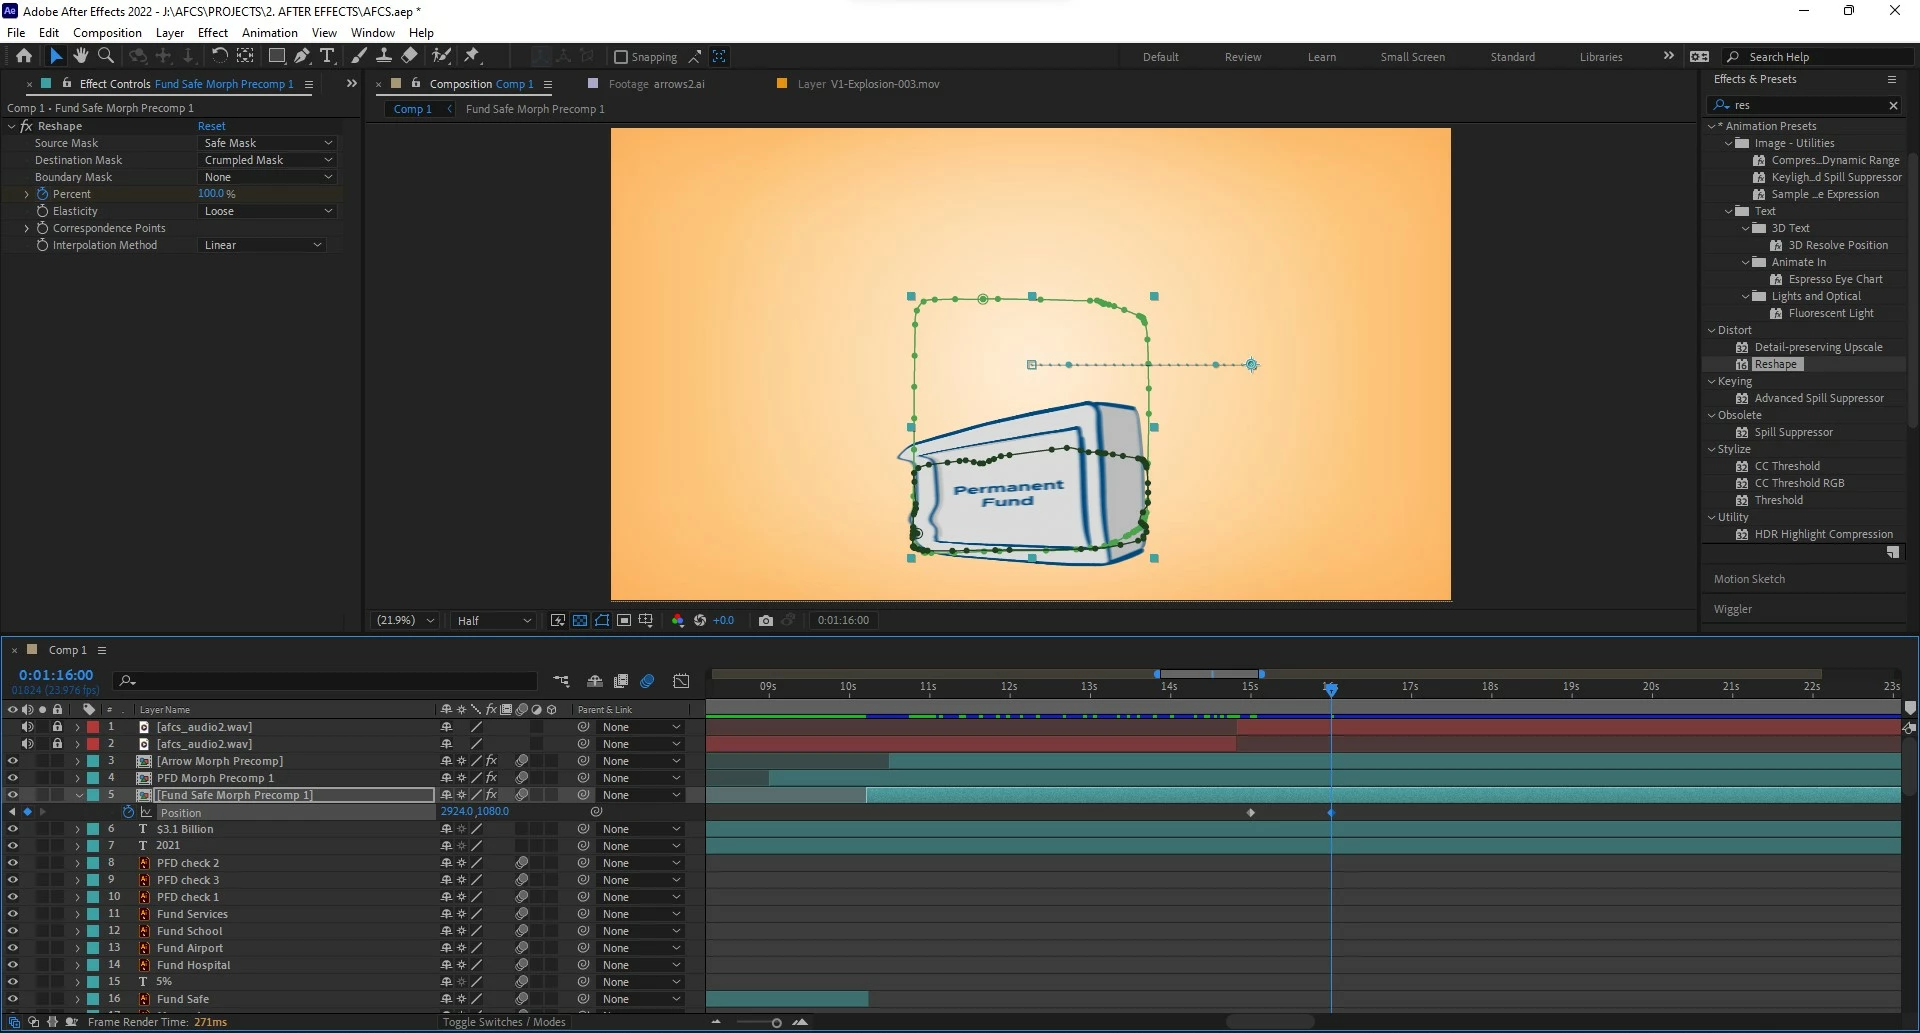Click the exposure value +0.0

point(723,621)
